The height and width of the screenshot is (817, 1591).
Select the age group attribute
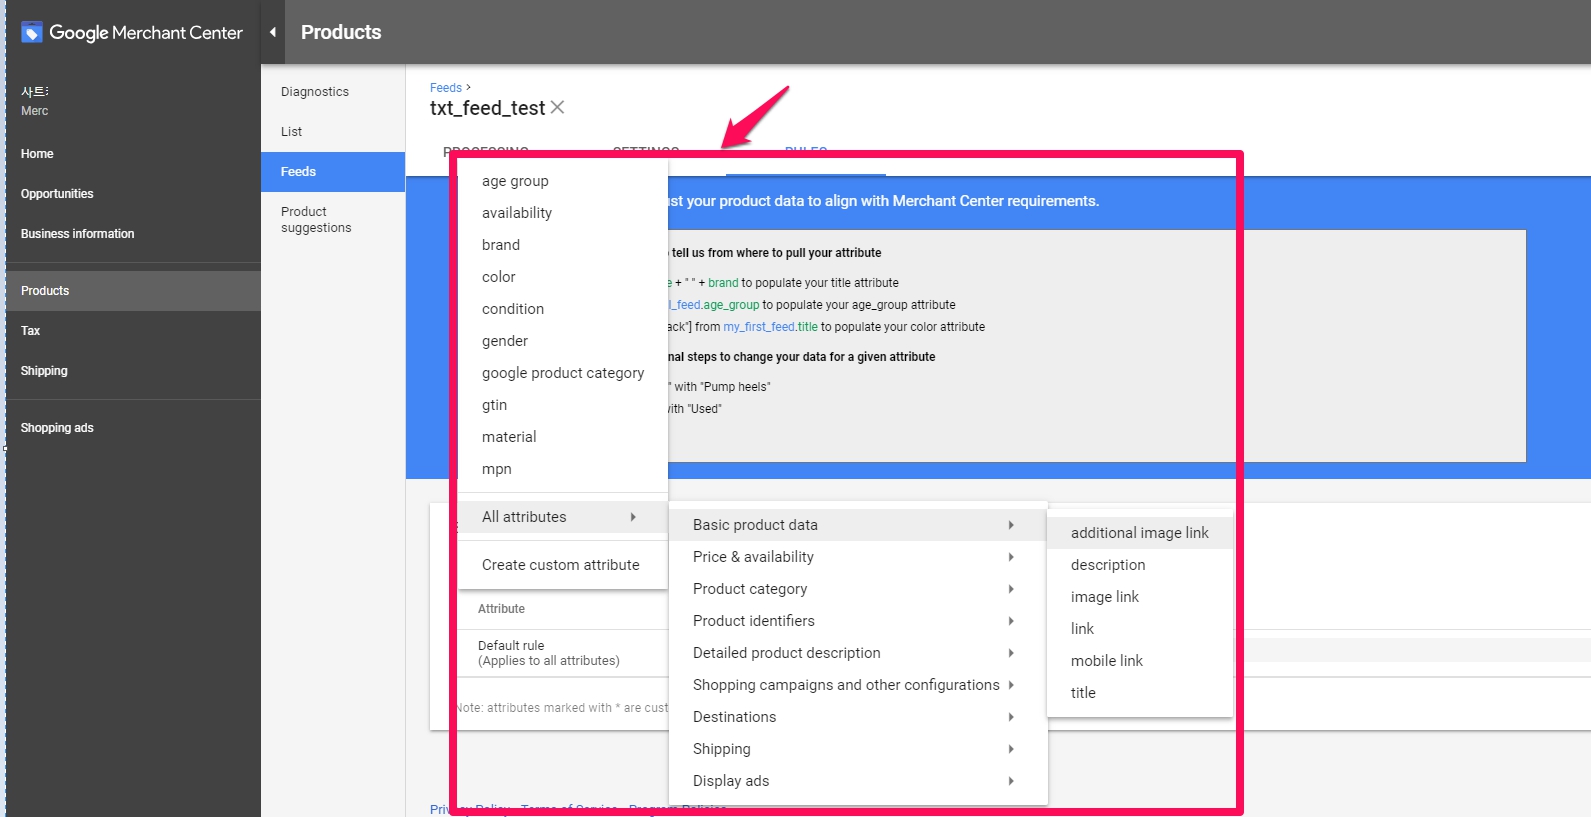515,181
